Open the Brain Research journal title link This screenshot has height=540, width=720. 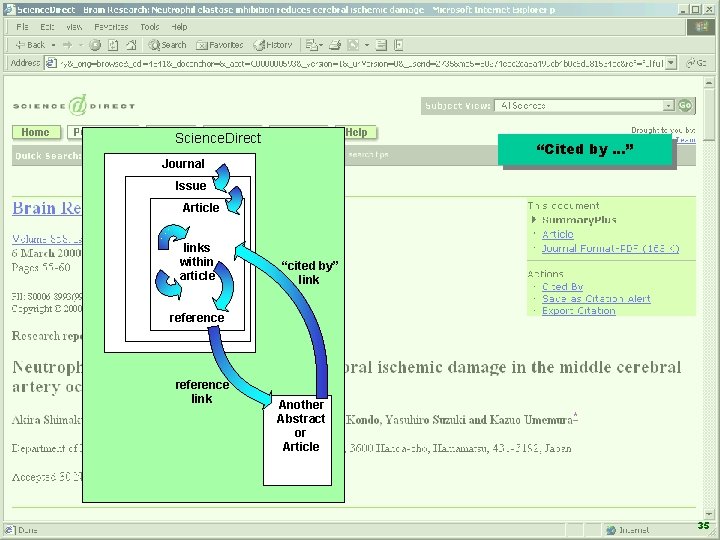47,208
